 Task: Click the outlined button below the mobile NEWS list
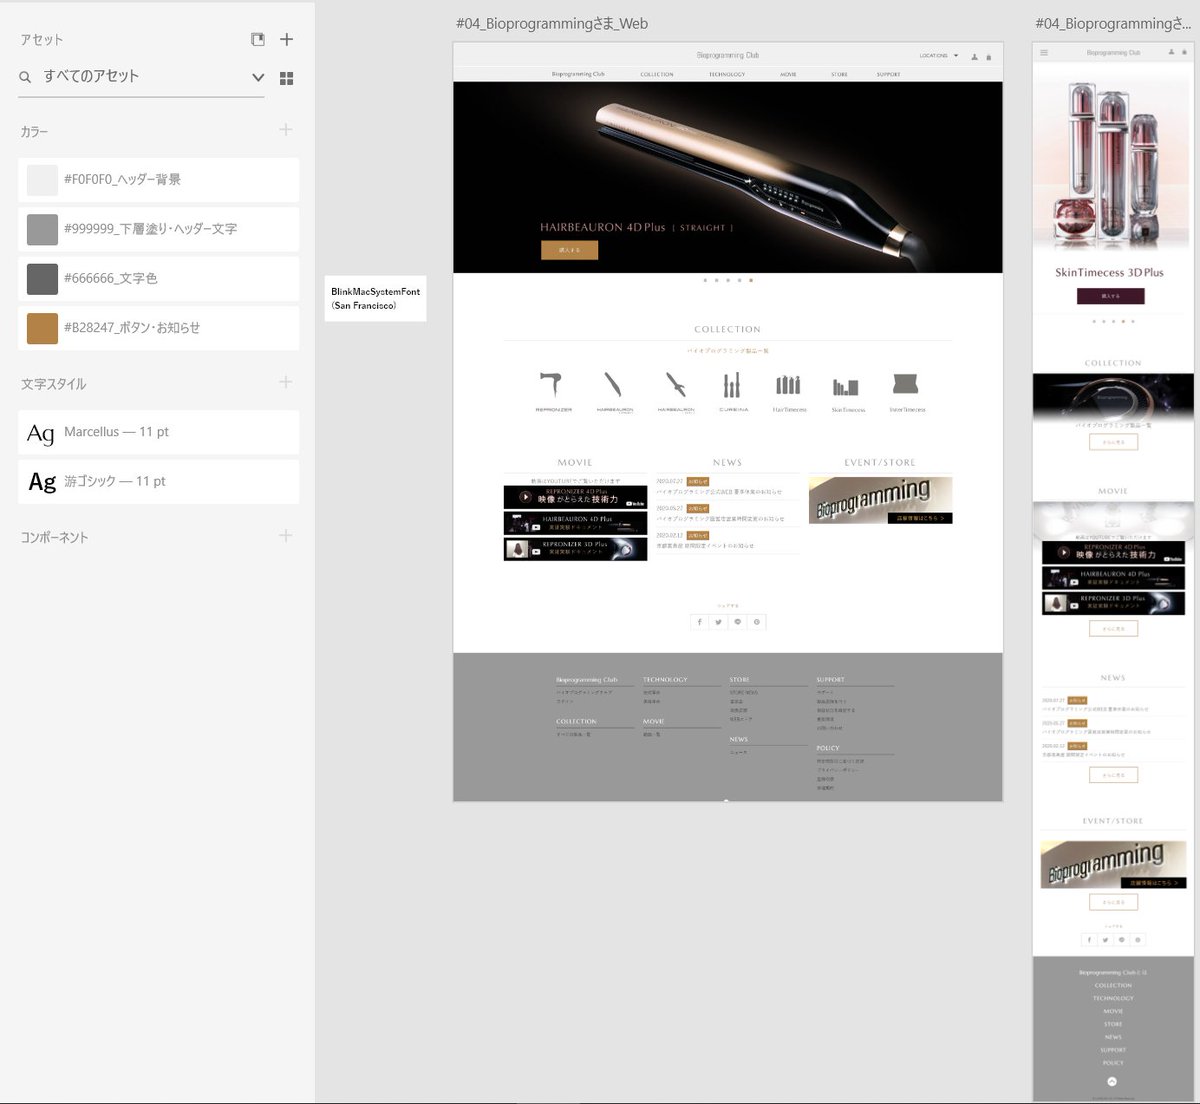[x=1113, y=775]
